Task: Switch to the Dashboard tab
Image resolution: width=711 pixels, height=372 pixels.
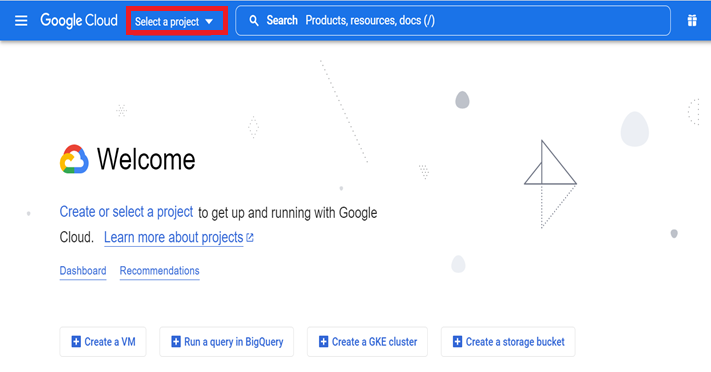Action: (x=83, y=271)
